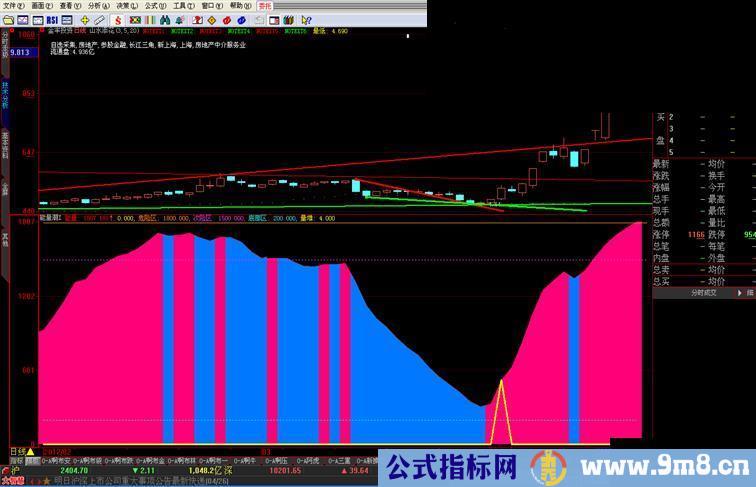Expand the arrow next to 分时成交

[746, 293]
